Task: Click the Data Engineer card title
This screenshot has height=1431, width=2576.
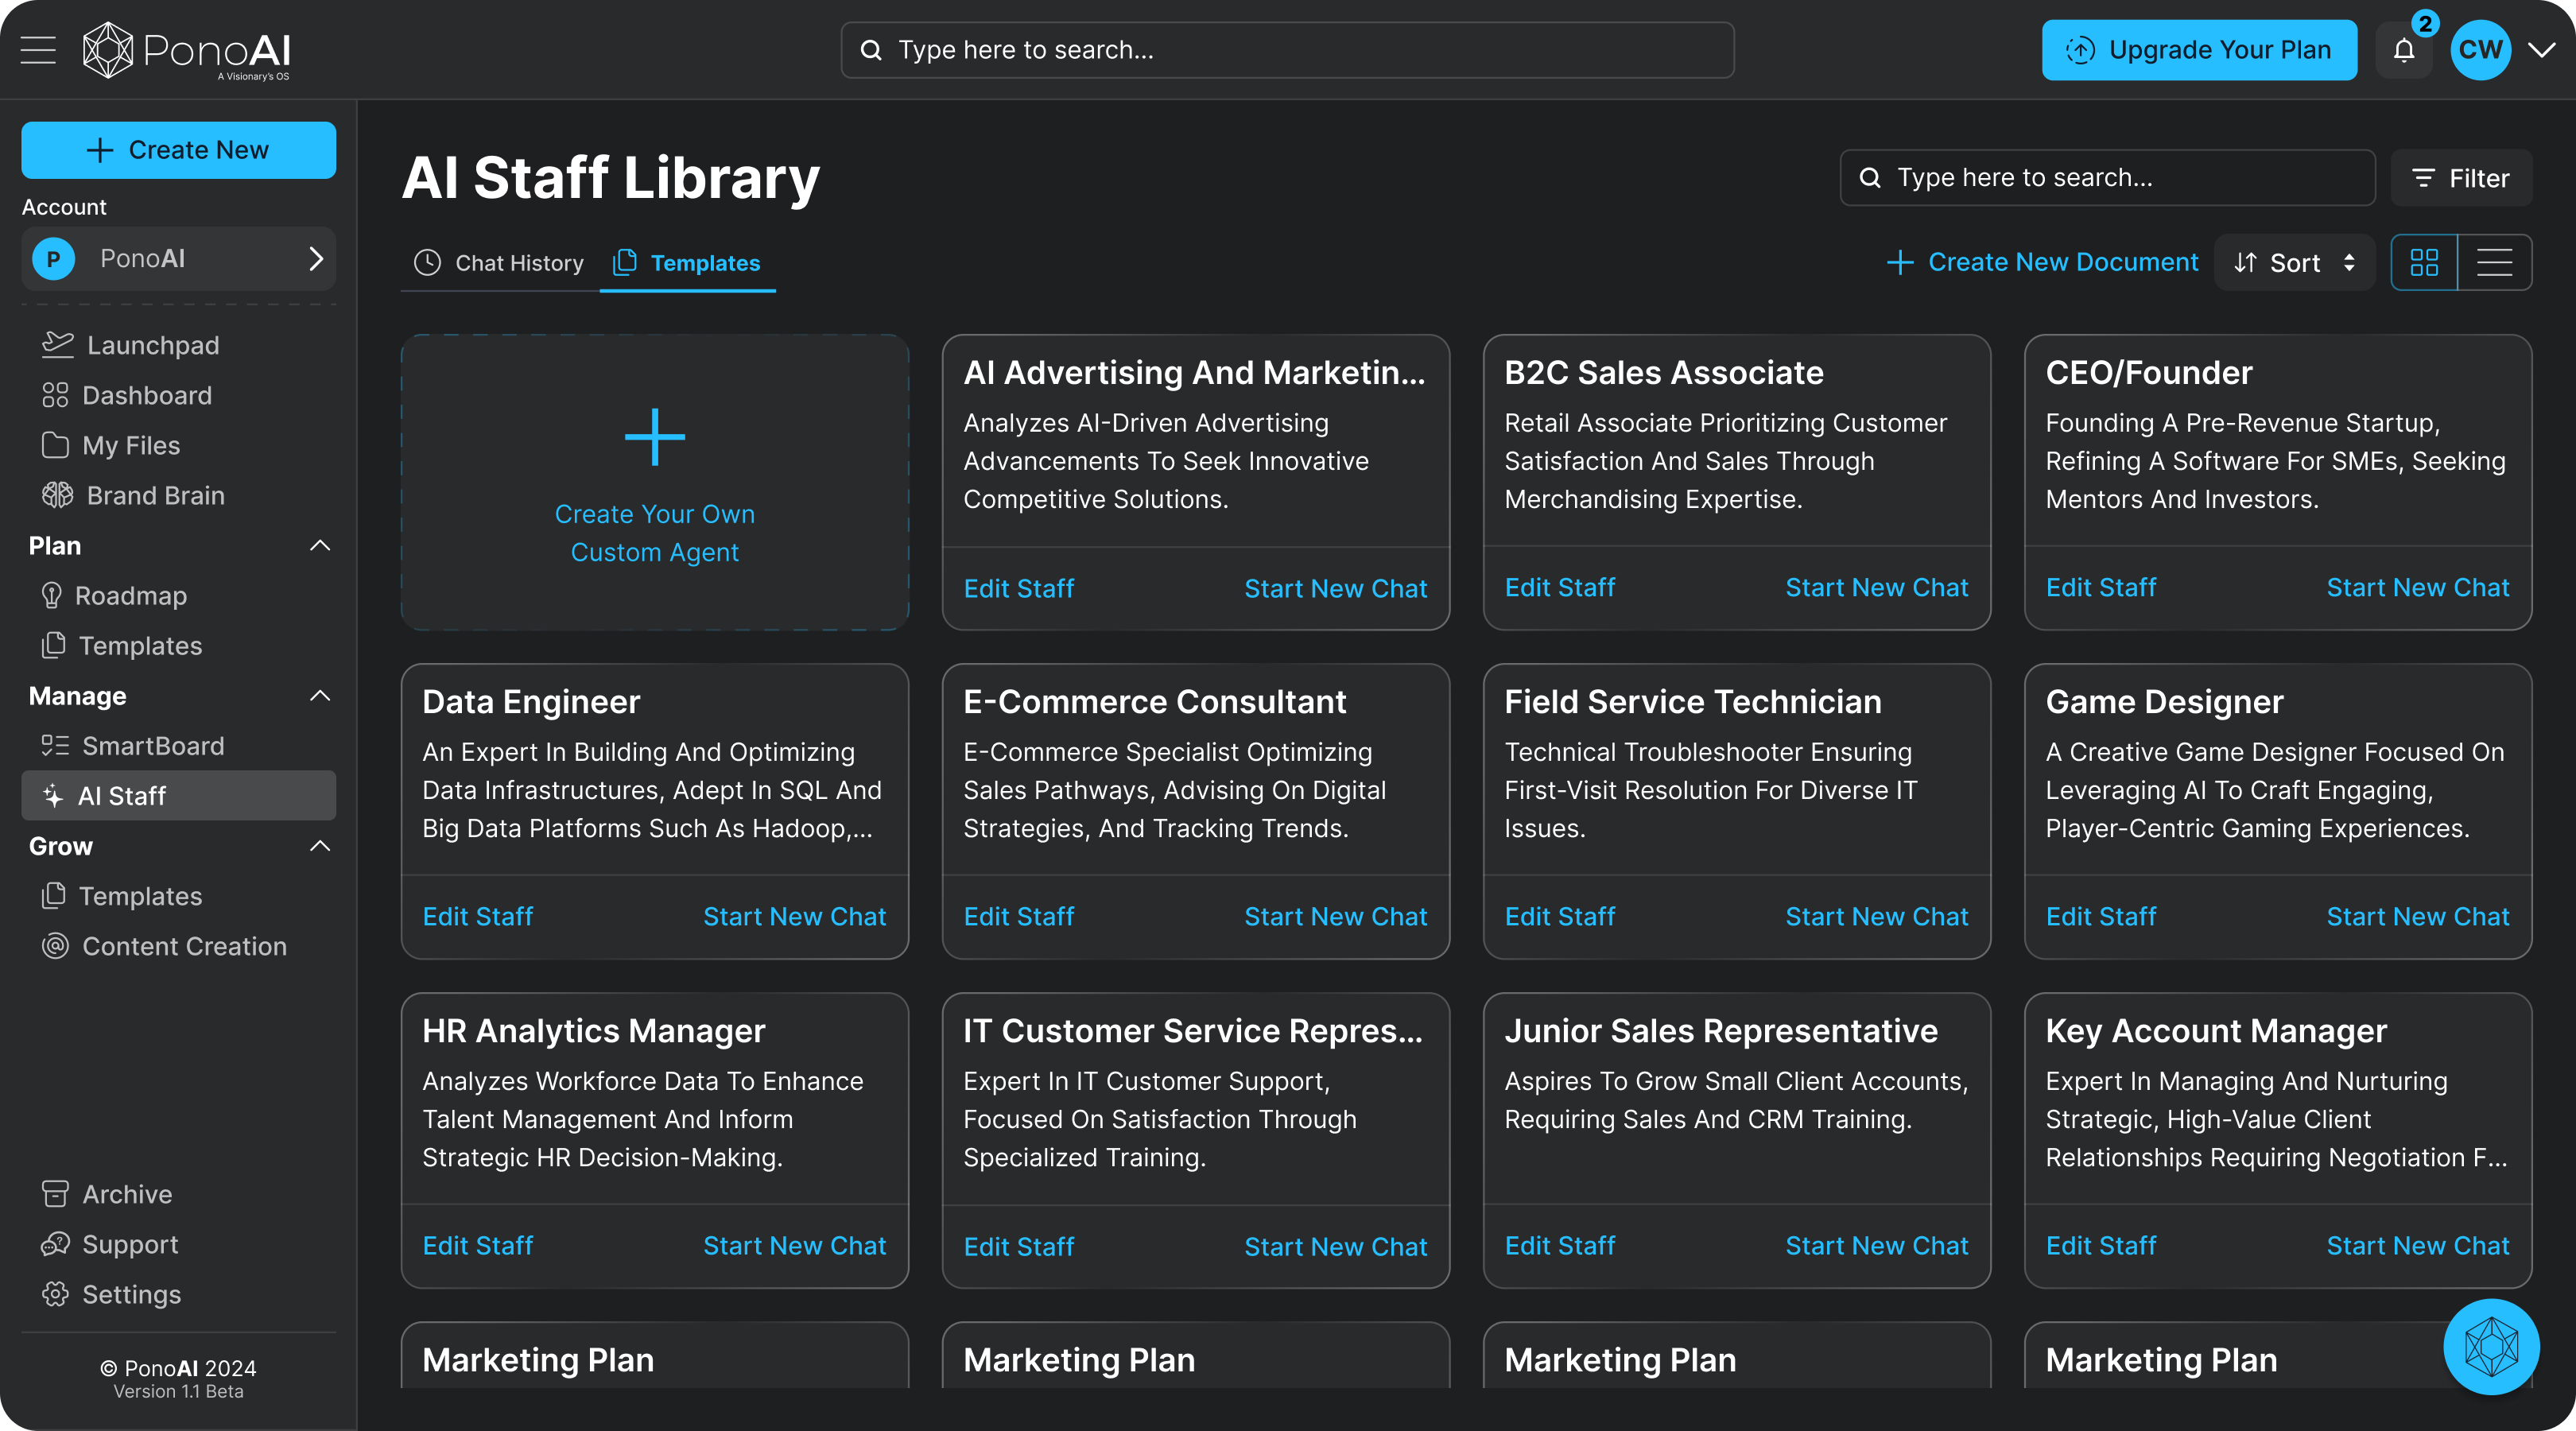Action: click(x=530, y=701)
